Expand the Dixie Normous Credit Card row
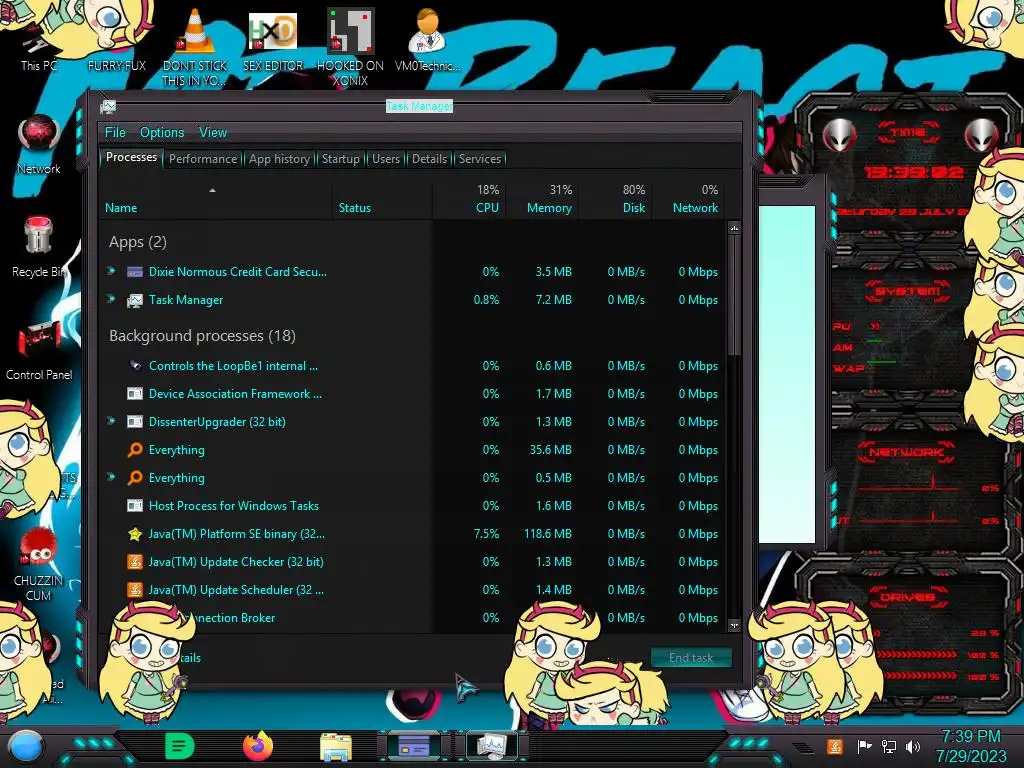This screenshot has height=768, width=1024. coord(112,270)
